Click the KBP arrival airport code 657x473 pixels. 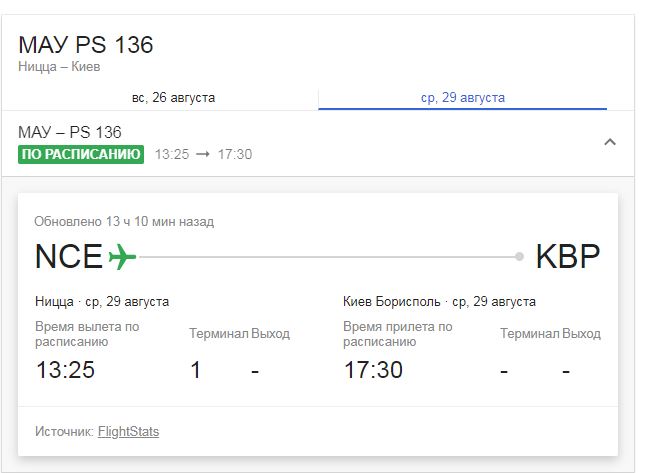tap(567, 257)
